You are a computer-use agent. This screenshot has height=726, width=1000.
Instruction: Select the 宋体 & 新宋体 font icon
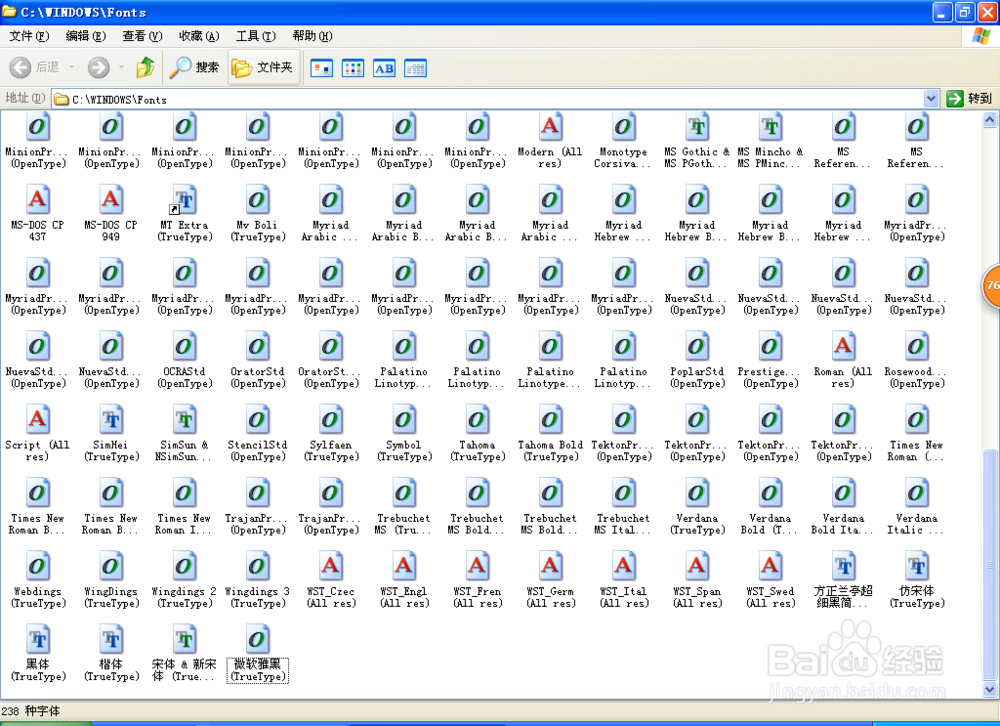184,639
